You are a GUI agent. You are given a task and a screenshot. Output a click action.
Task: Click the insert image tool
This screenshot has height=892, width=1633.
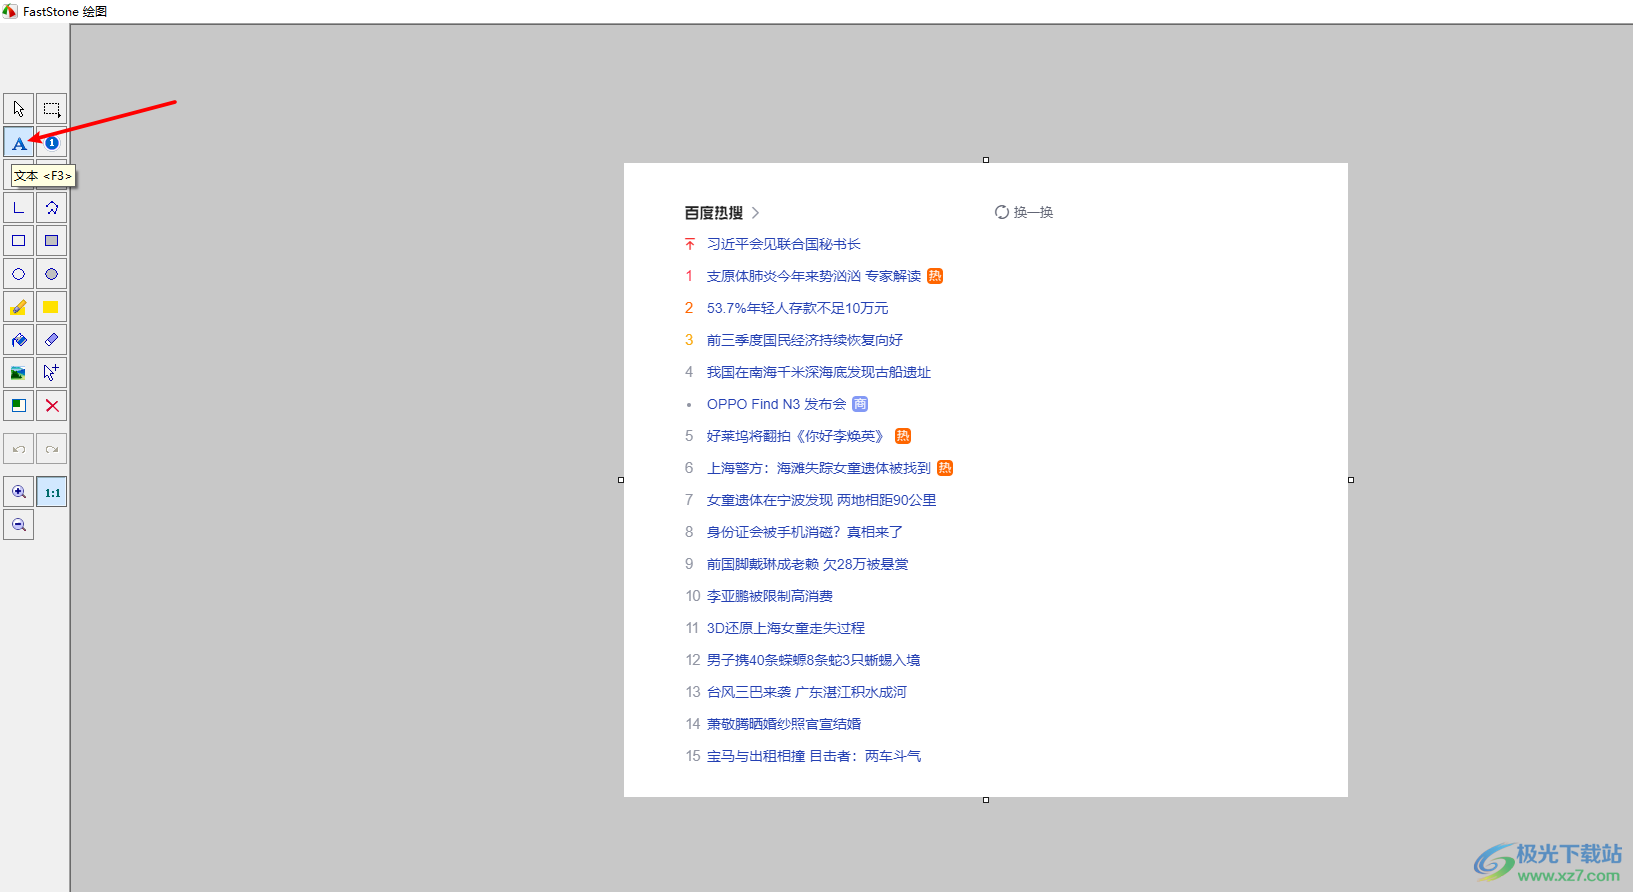[x=19, y=373]
